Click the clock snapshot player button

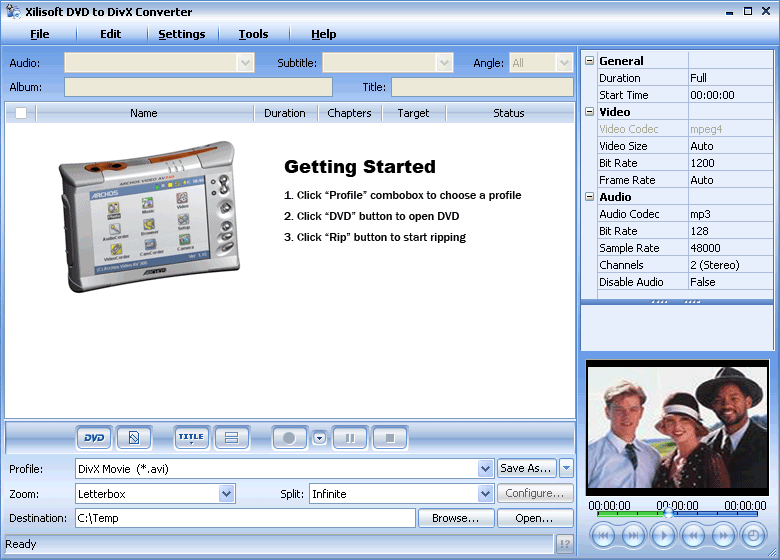pos(754,536)
